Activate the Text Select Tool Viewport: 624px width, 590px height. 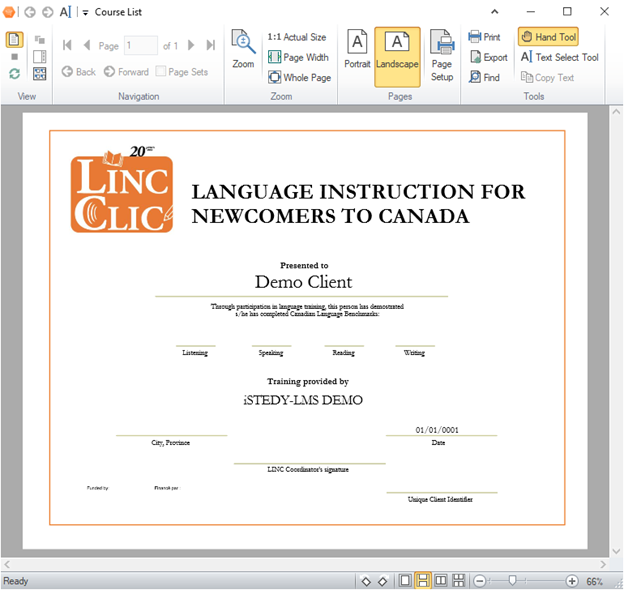click(x=560, y=57)
